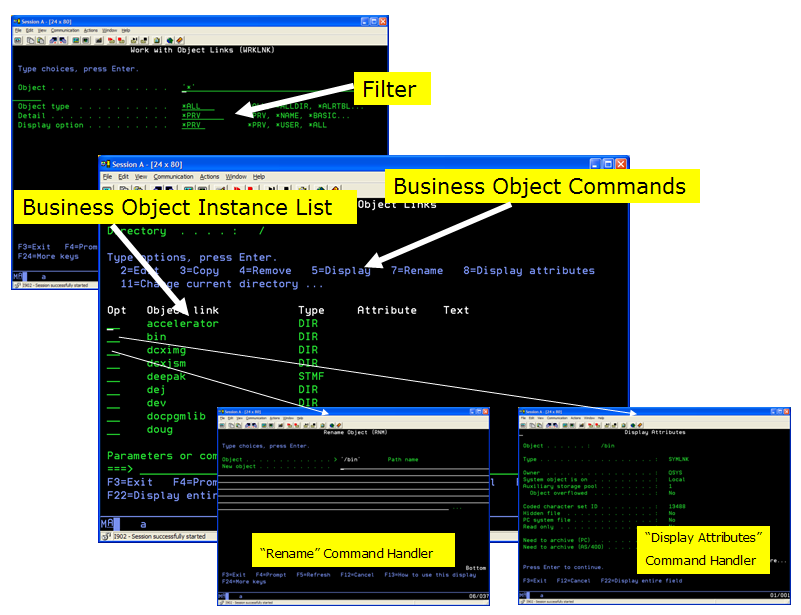801x615 pixels.
Task: Click the 7=Rename option text
Action: 417,271
